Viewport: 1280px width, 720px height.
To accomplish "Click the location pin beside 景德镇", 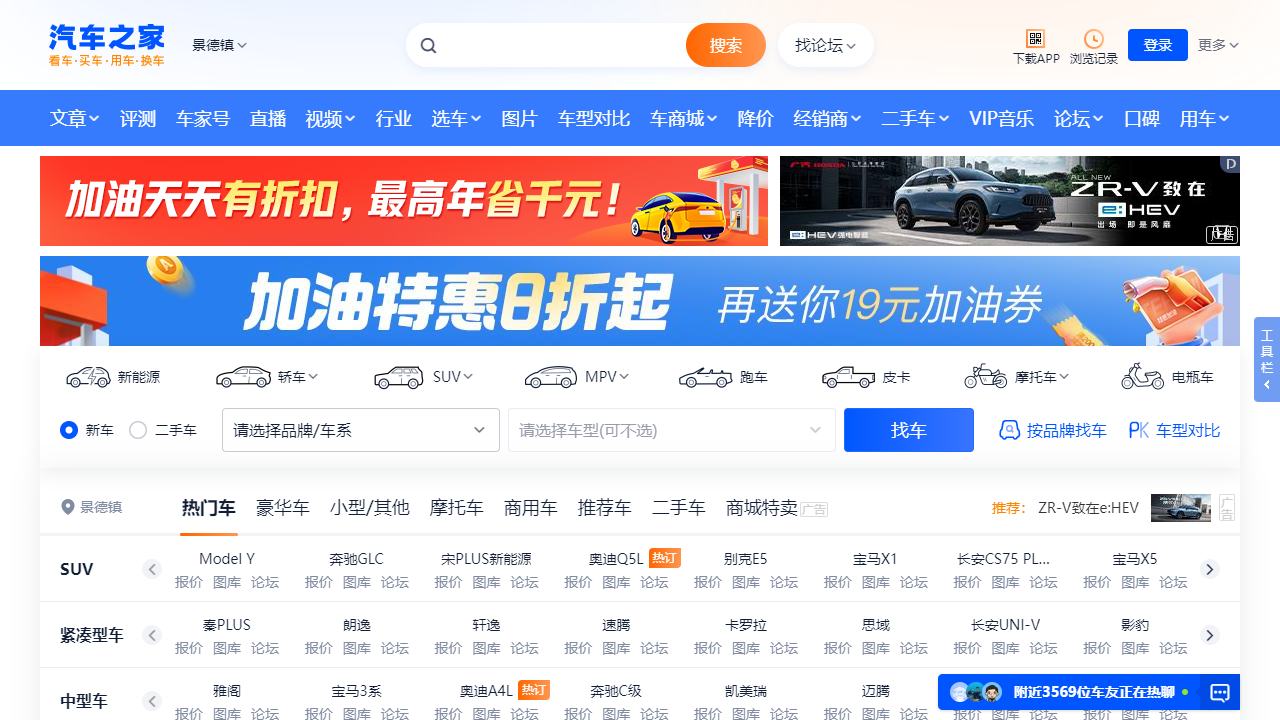I will [x=66, y=507].
